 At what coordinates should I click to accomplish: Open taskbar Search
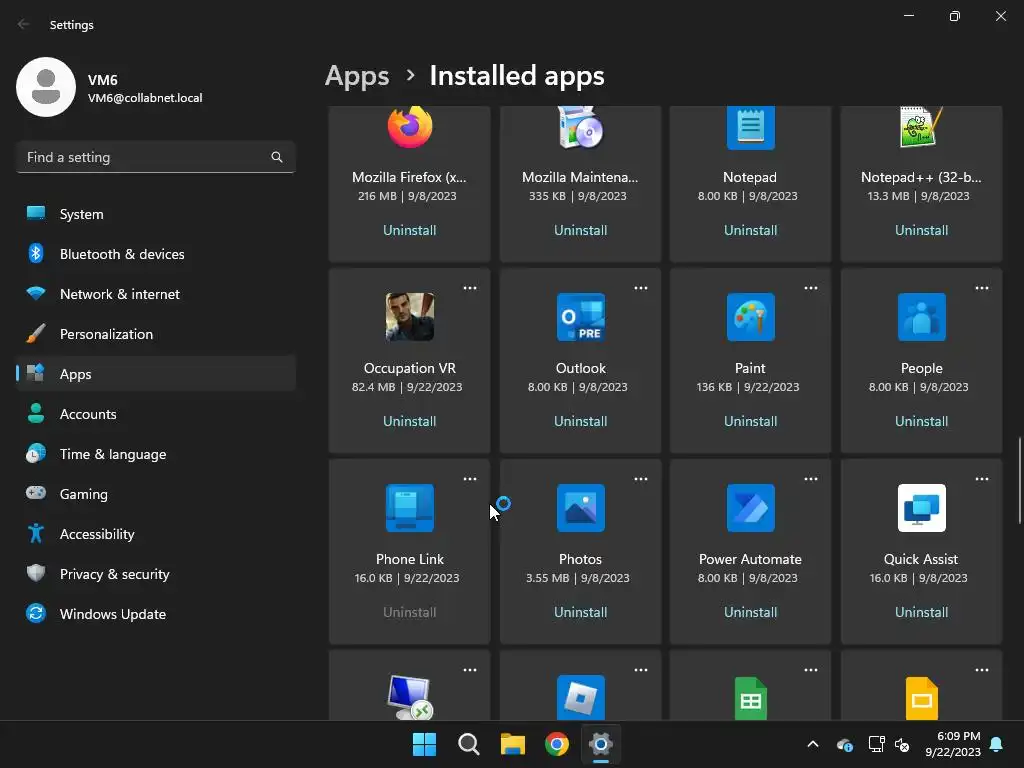click(468, 744)
